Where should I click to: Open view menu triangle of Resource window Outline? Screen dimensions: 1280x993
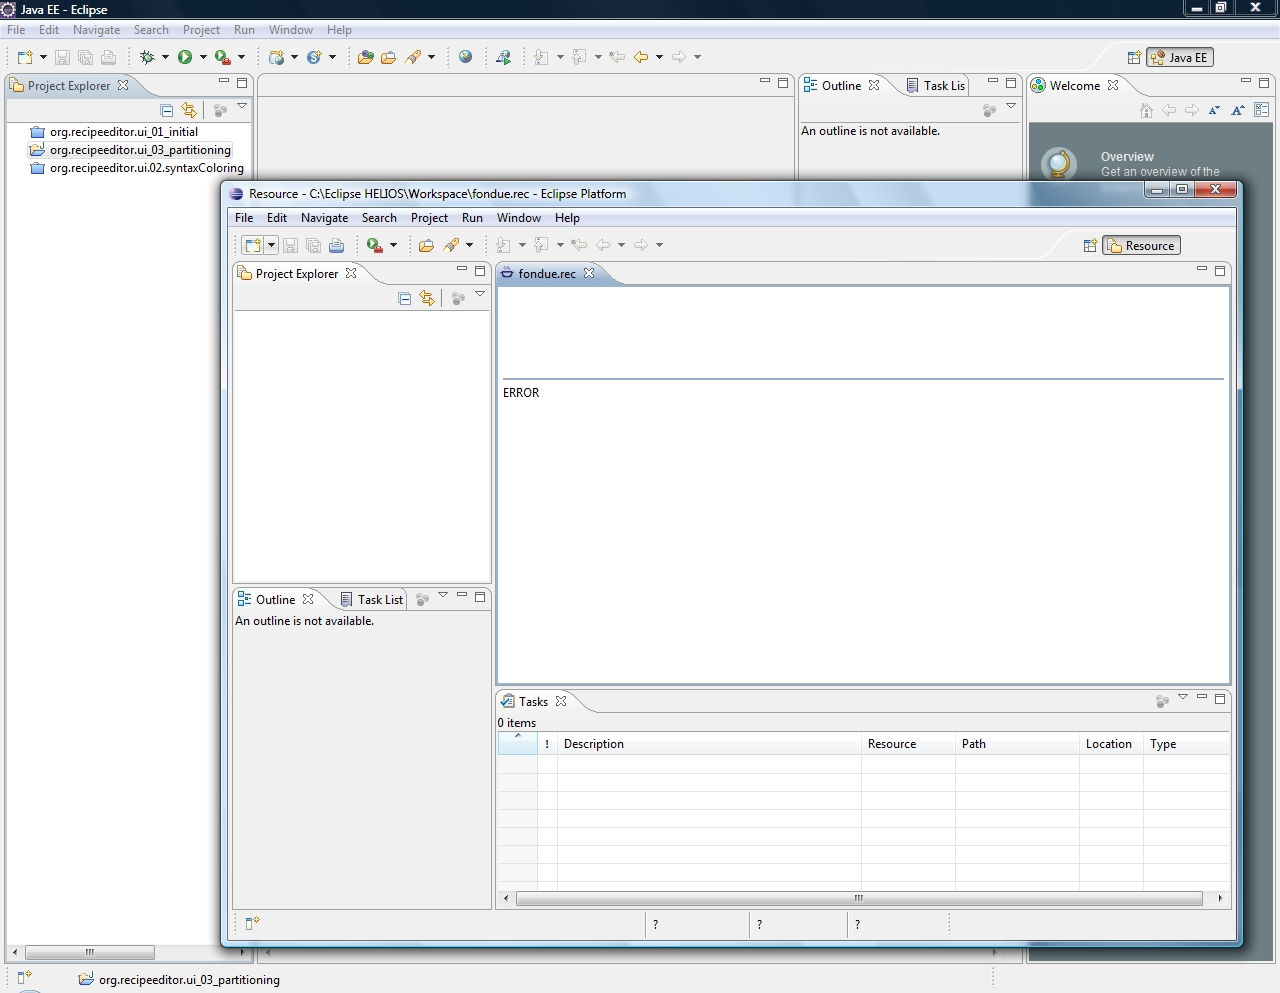click(x=443, y=595)
